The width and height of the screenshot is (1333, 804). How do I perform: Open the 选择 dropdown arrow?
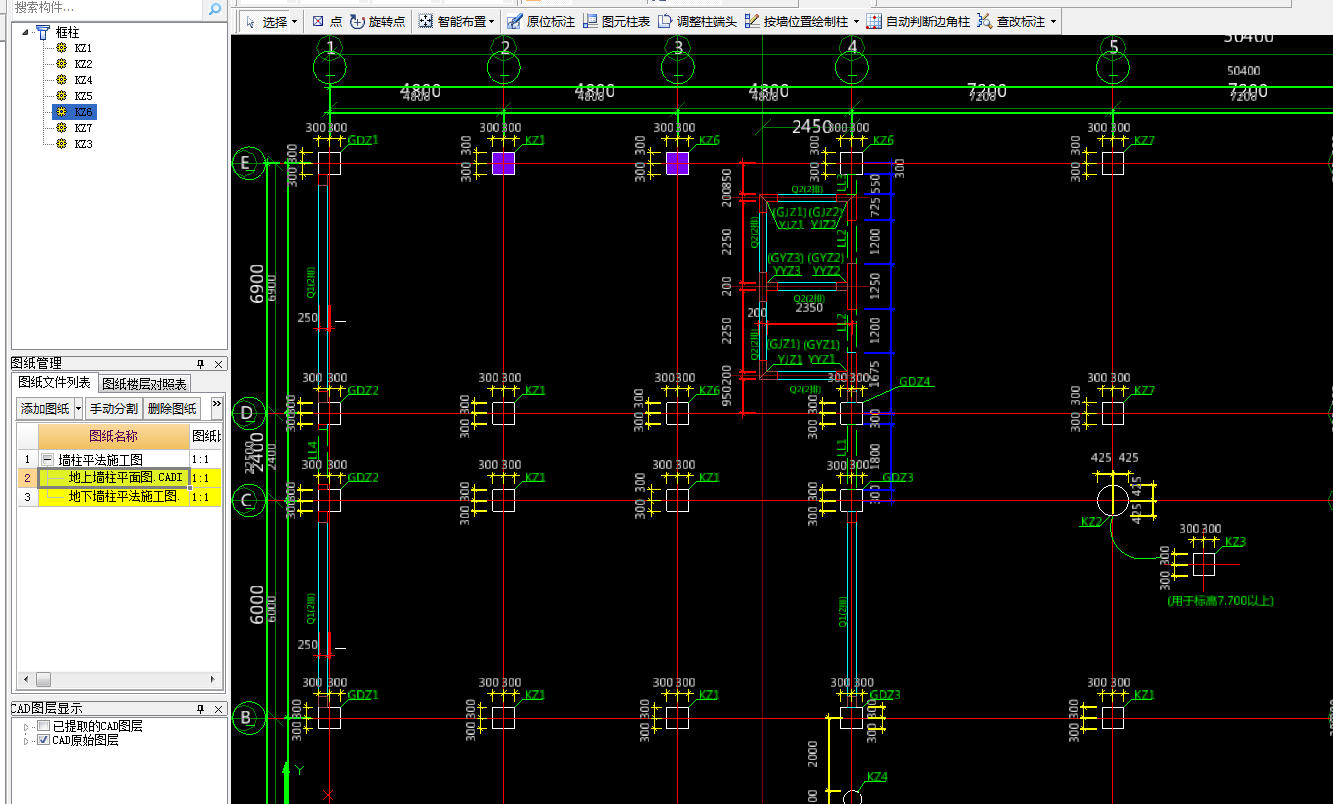click(295, 22)
